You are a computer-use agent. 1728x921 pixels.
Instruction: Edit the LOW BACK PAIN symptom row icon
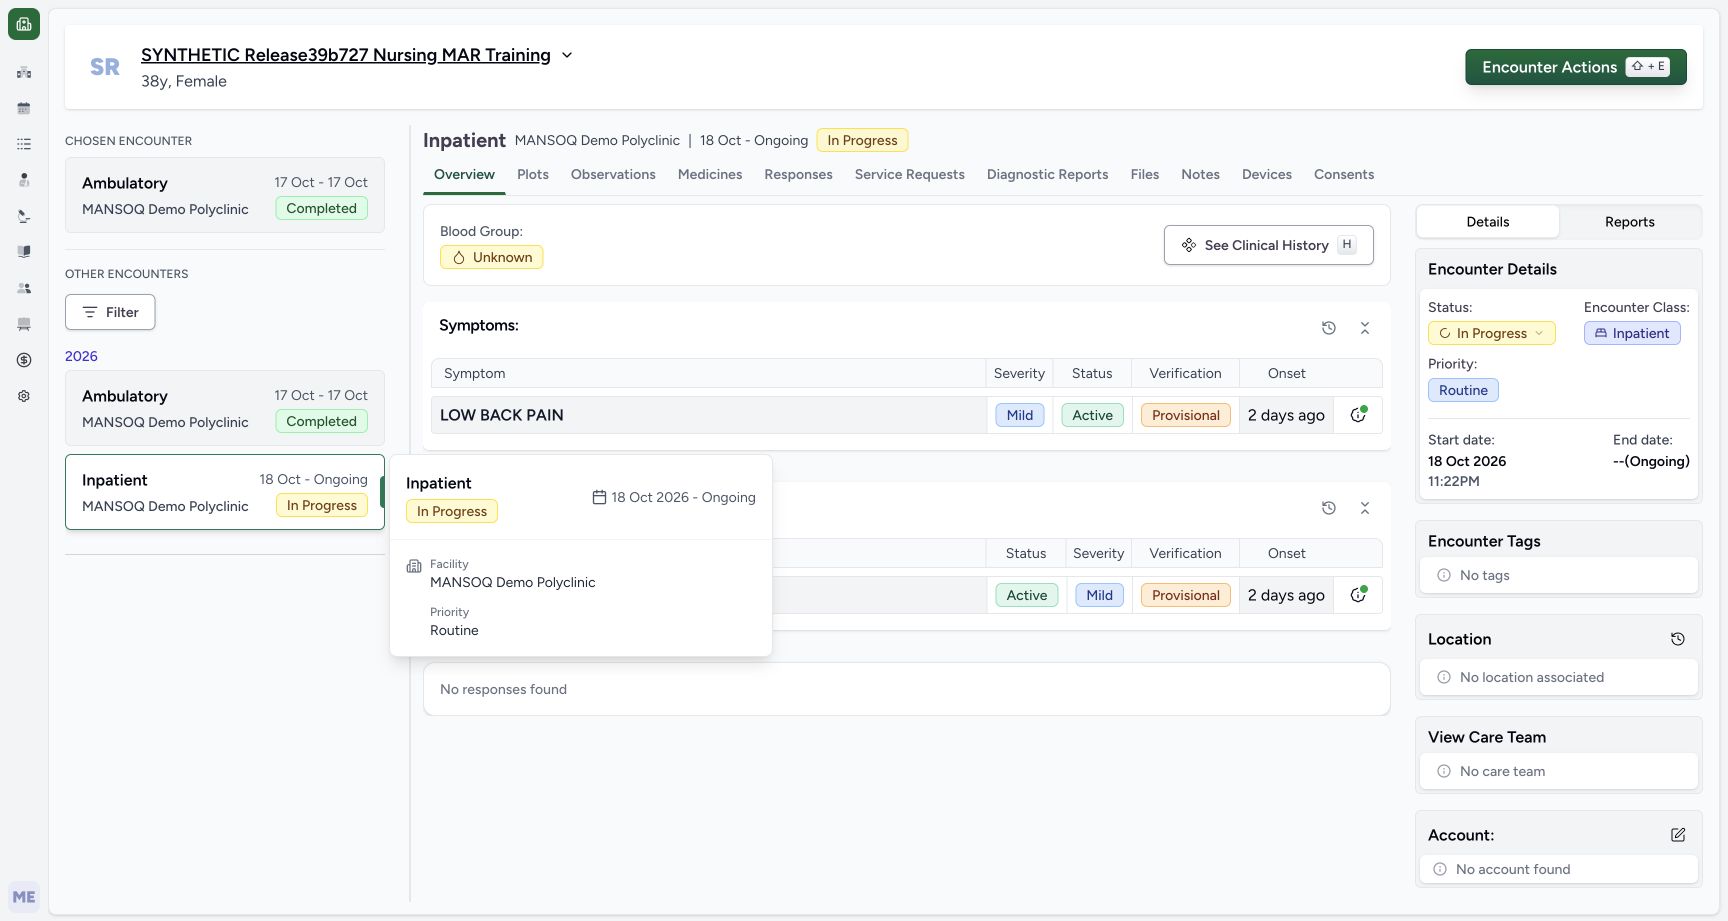click(x=1358, y=415)
